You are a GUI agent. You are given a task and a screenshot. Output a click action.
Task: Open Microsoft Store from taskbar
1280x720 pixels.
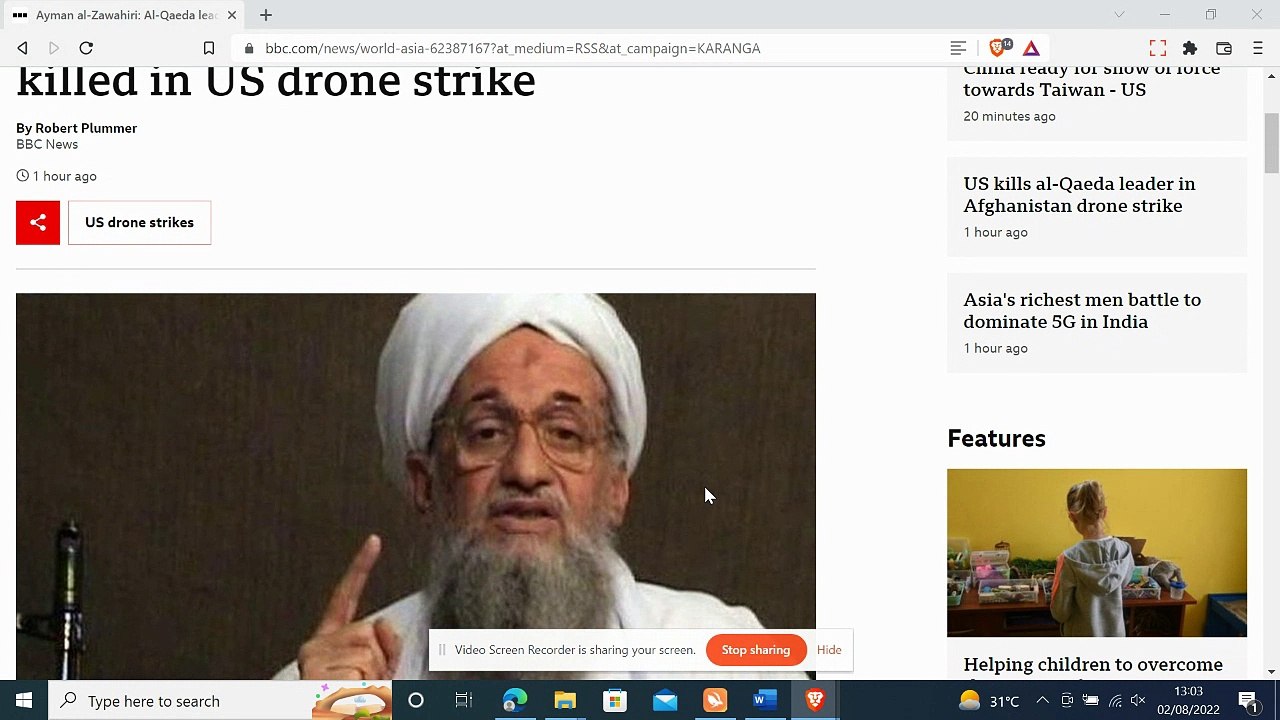pyautogui.click(x=615, y=701)
